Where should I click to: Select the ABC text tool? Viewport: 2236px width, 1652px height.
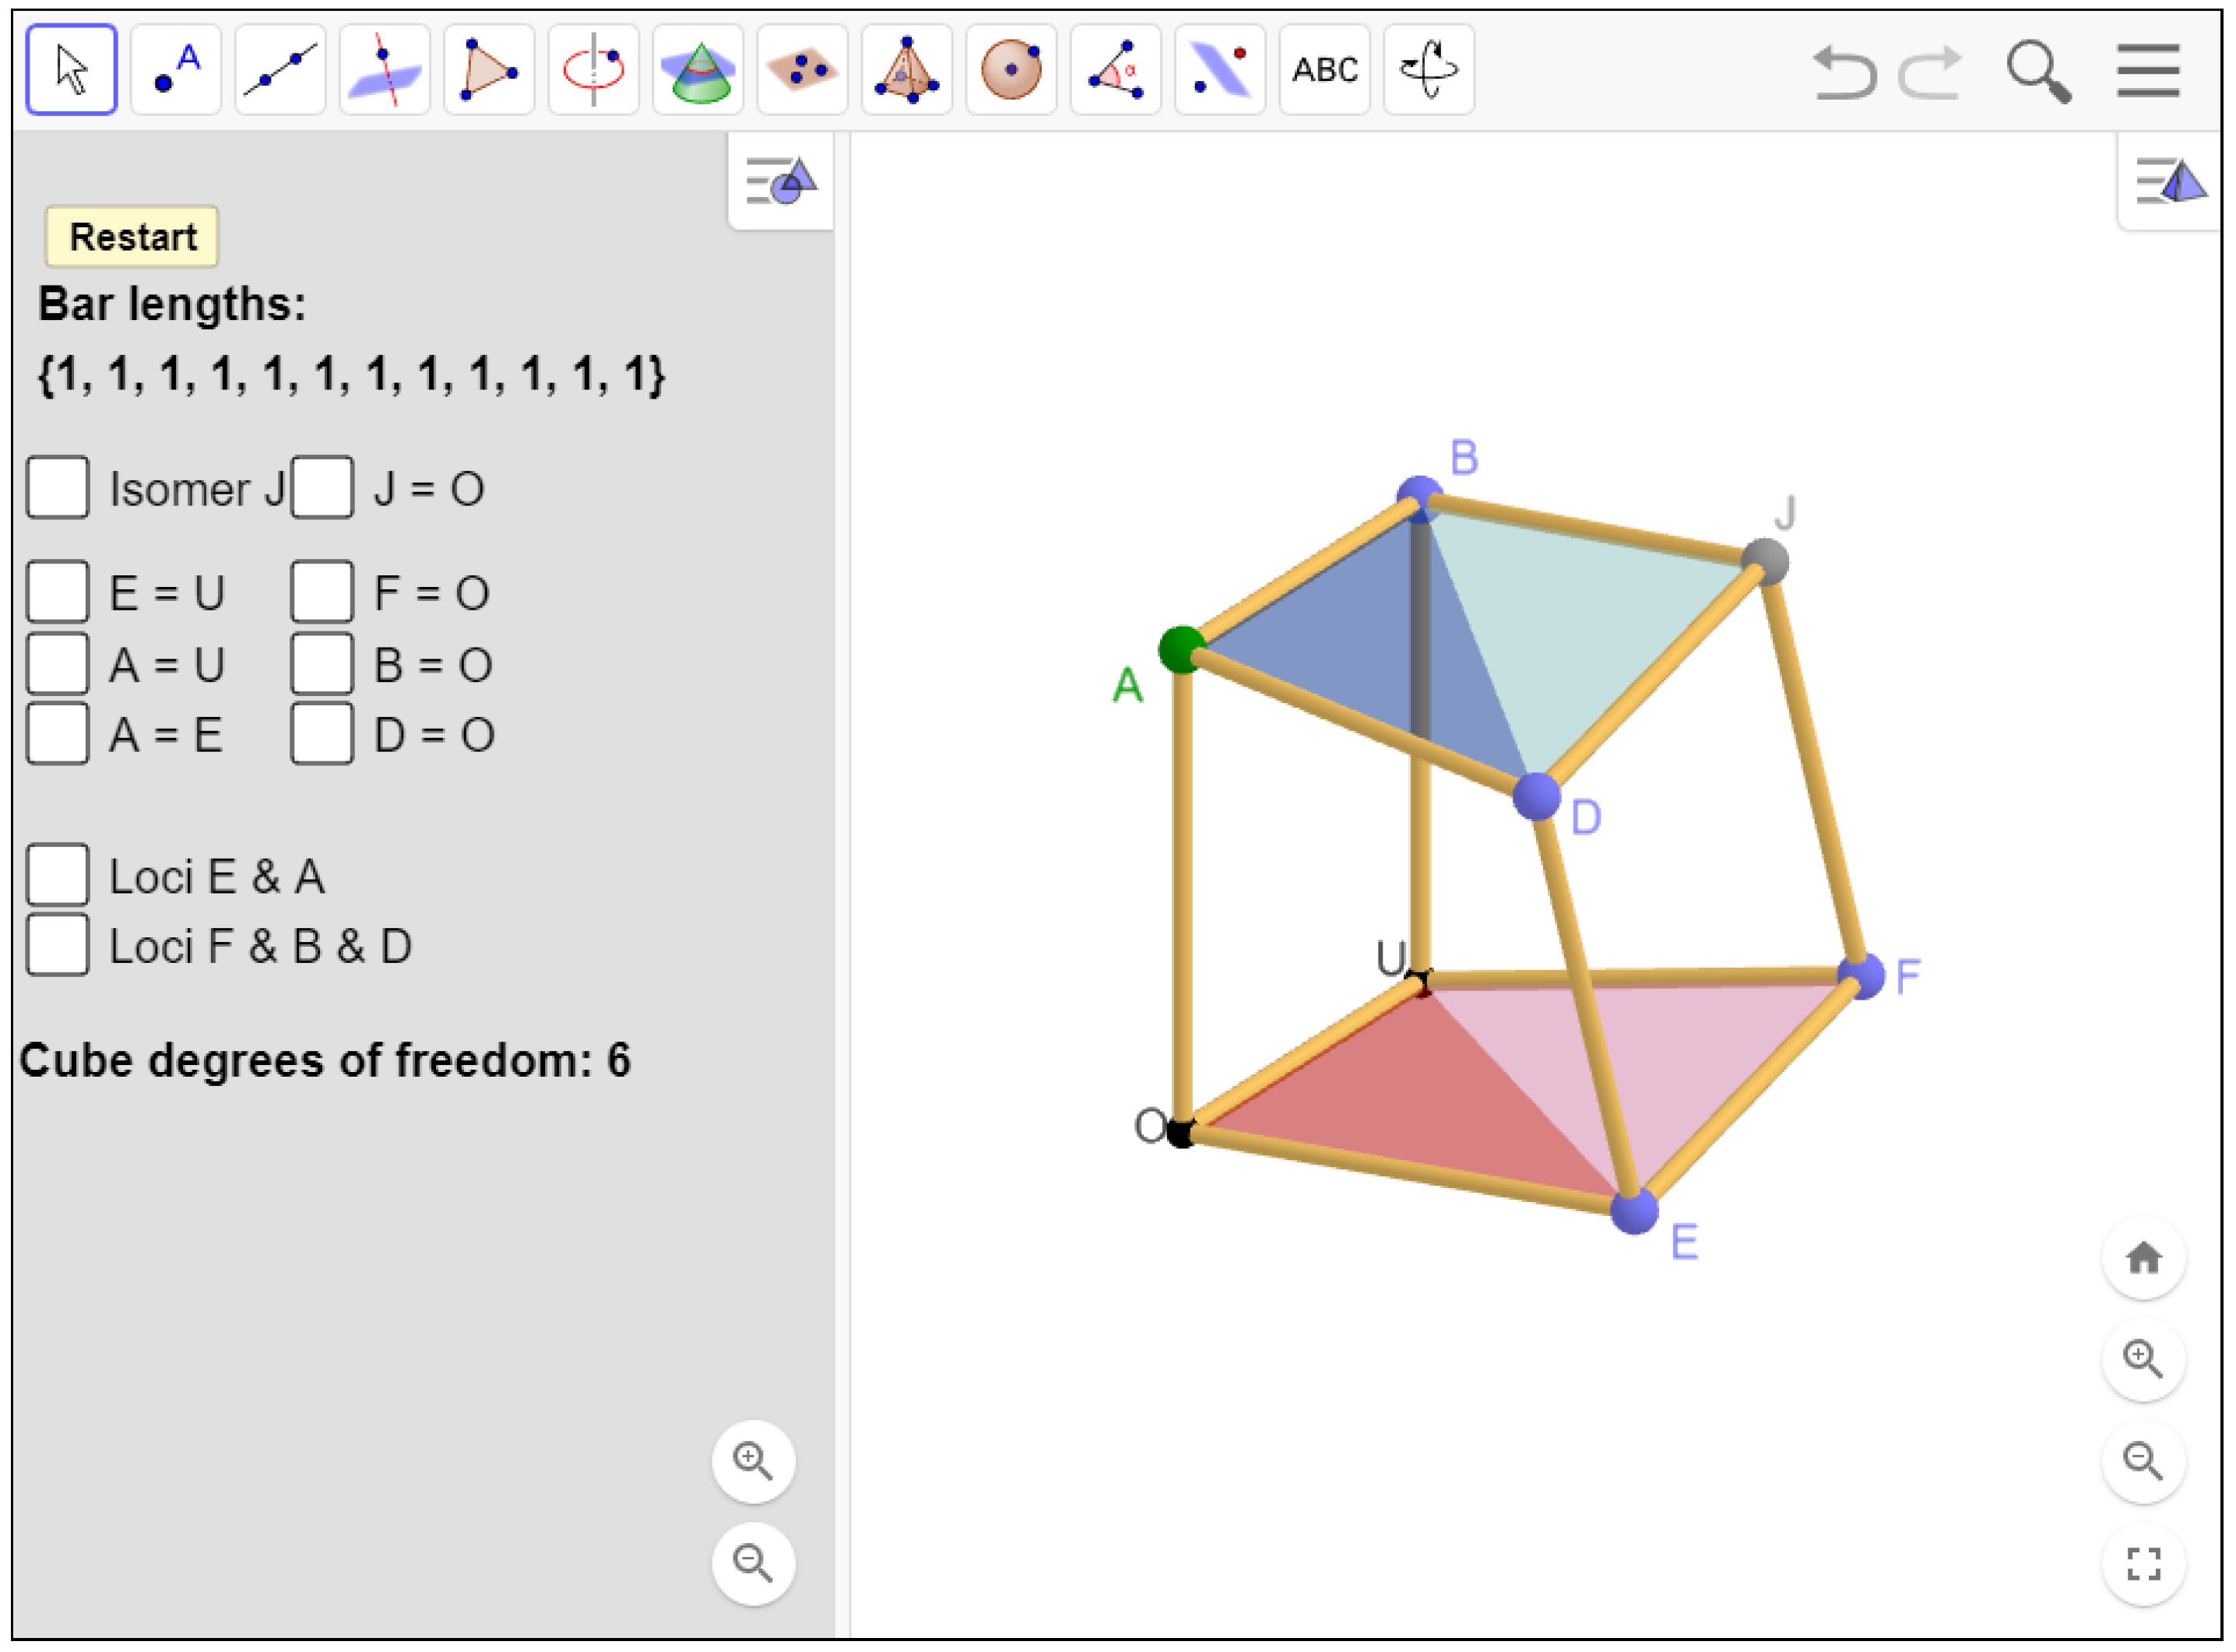1325,68
